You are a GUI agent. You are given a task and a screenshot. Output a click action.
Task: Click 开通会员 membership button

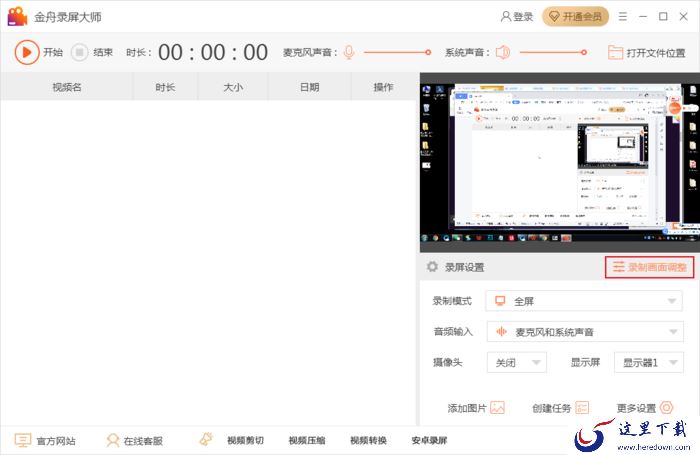click(x=575, y=17)
